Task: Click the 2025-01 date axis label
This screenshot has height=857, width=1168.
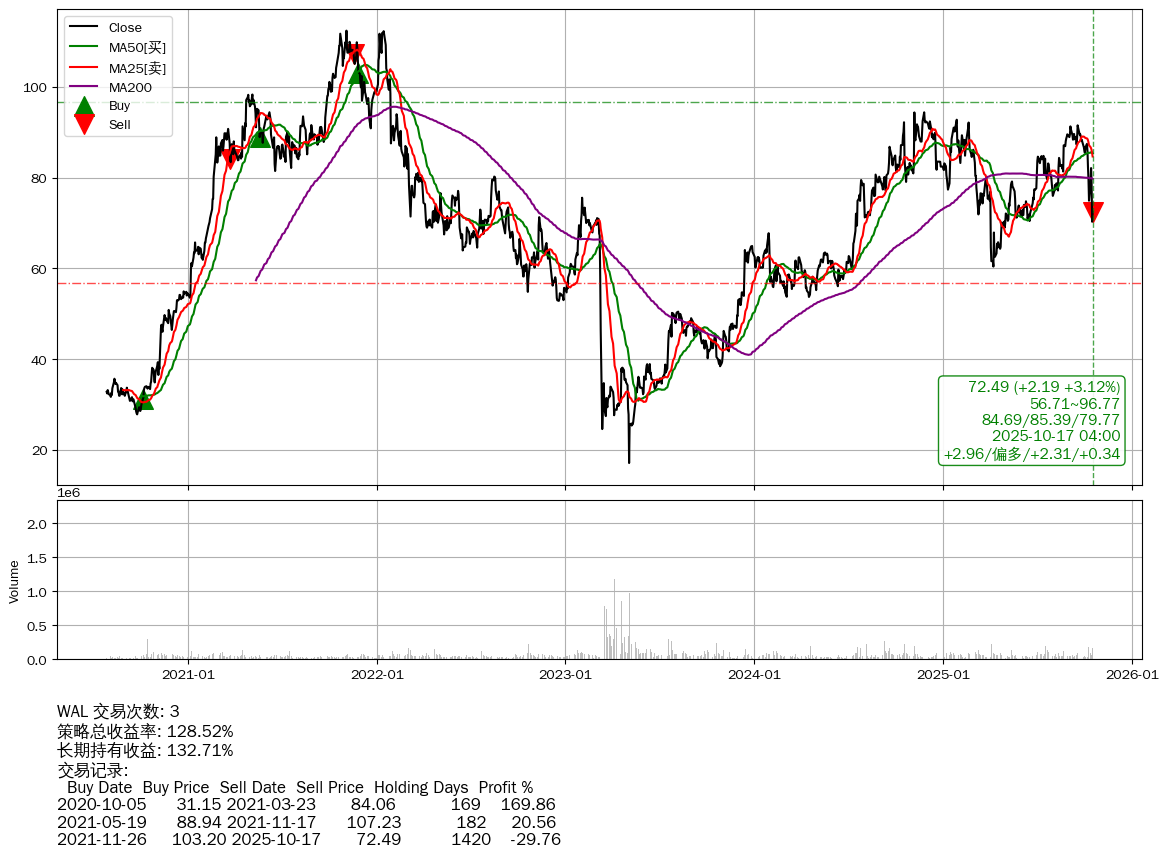Action: tap(944, 675)
